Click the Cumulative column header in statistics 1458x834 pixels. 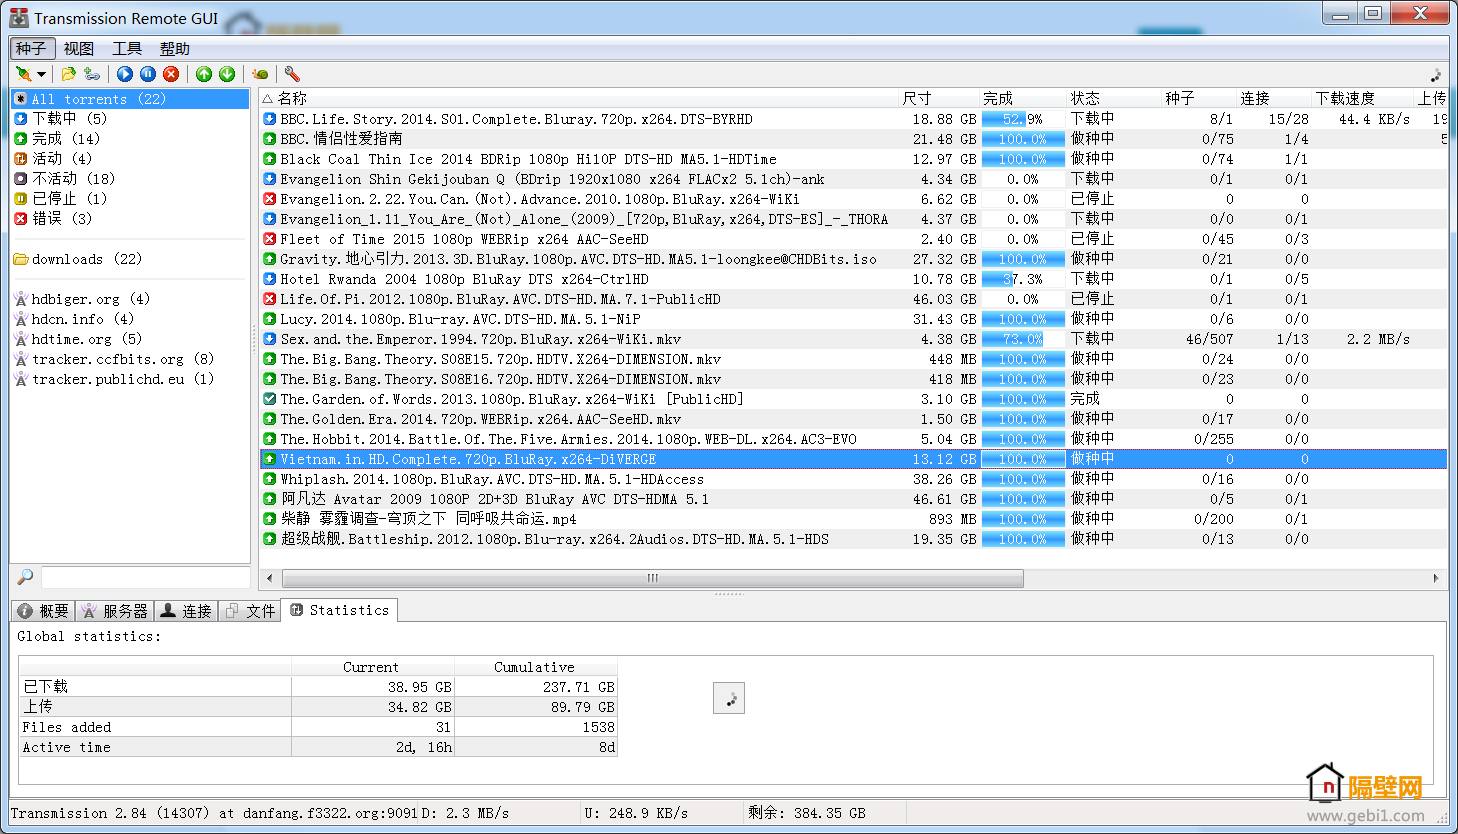point(535,667)
